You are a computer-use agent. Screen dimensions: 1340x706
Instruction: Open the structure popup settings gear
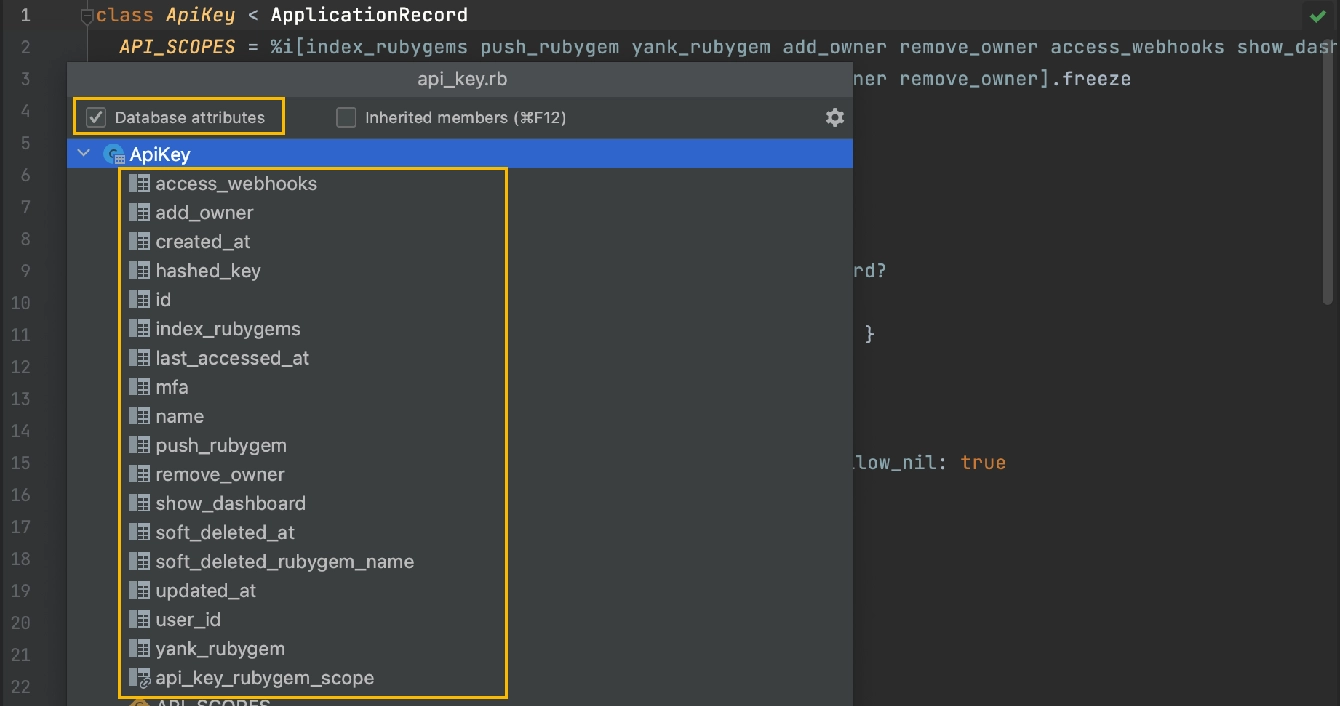pyautogui.click(x=835, y=117)
